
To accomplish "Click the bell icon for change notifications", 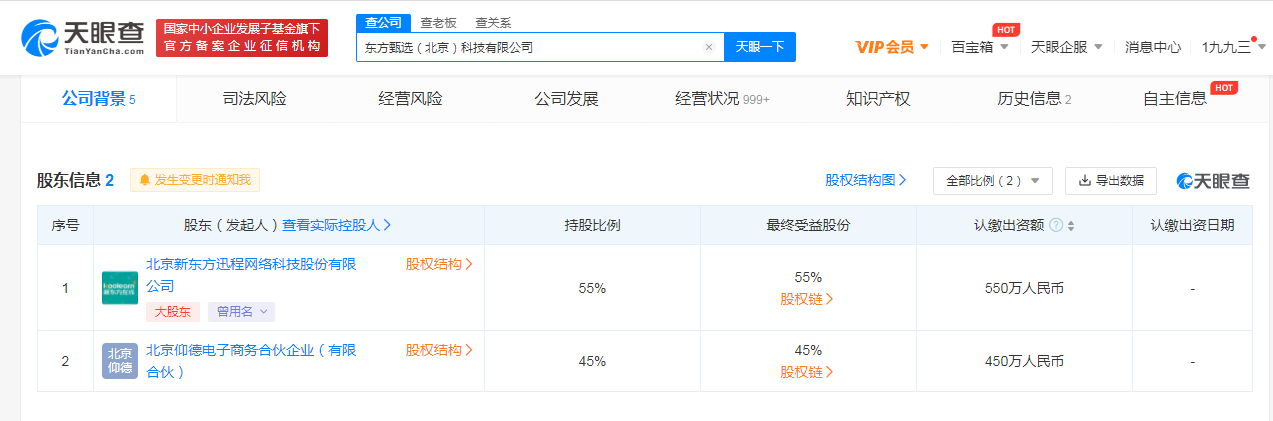I will click(x=145, y=180).
